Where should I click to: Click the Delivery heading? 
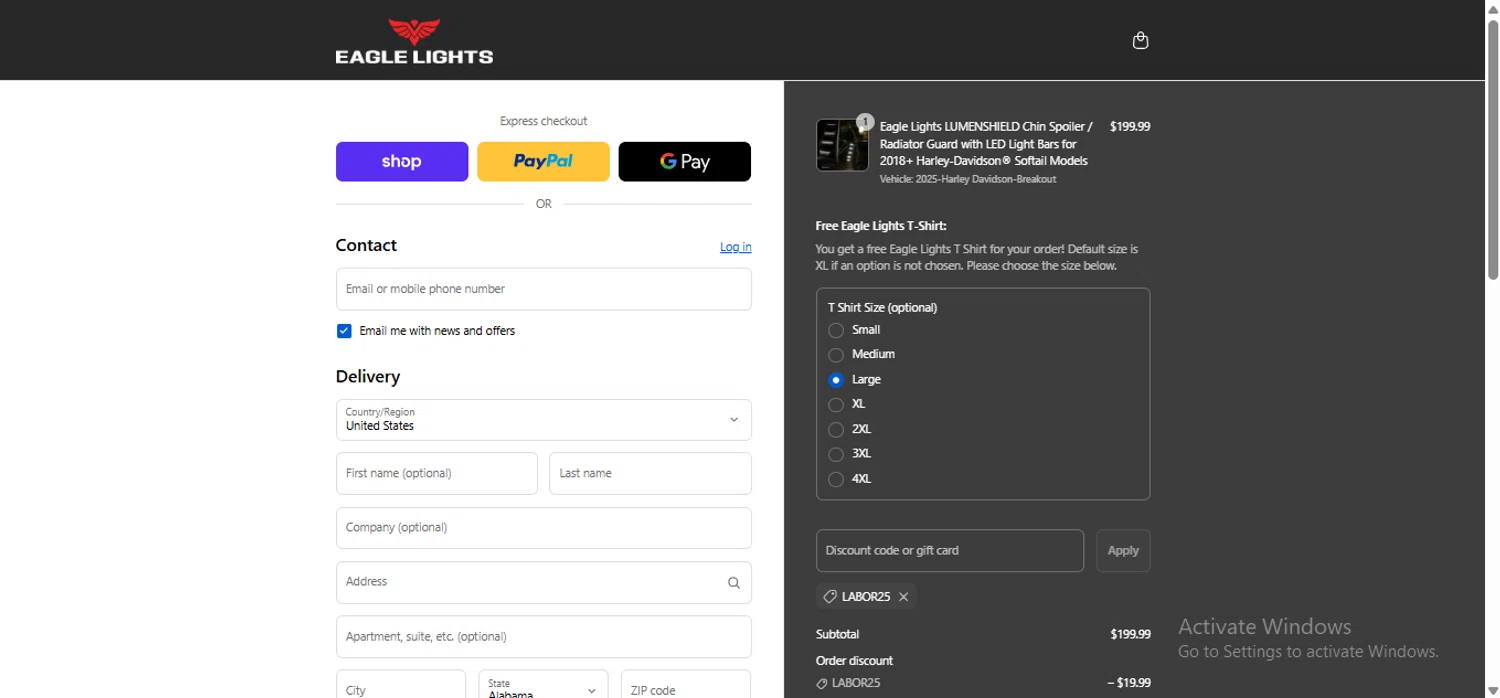pos(368,377)
